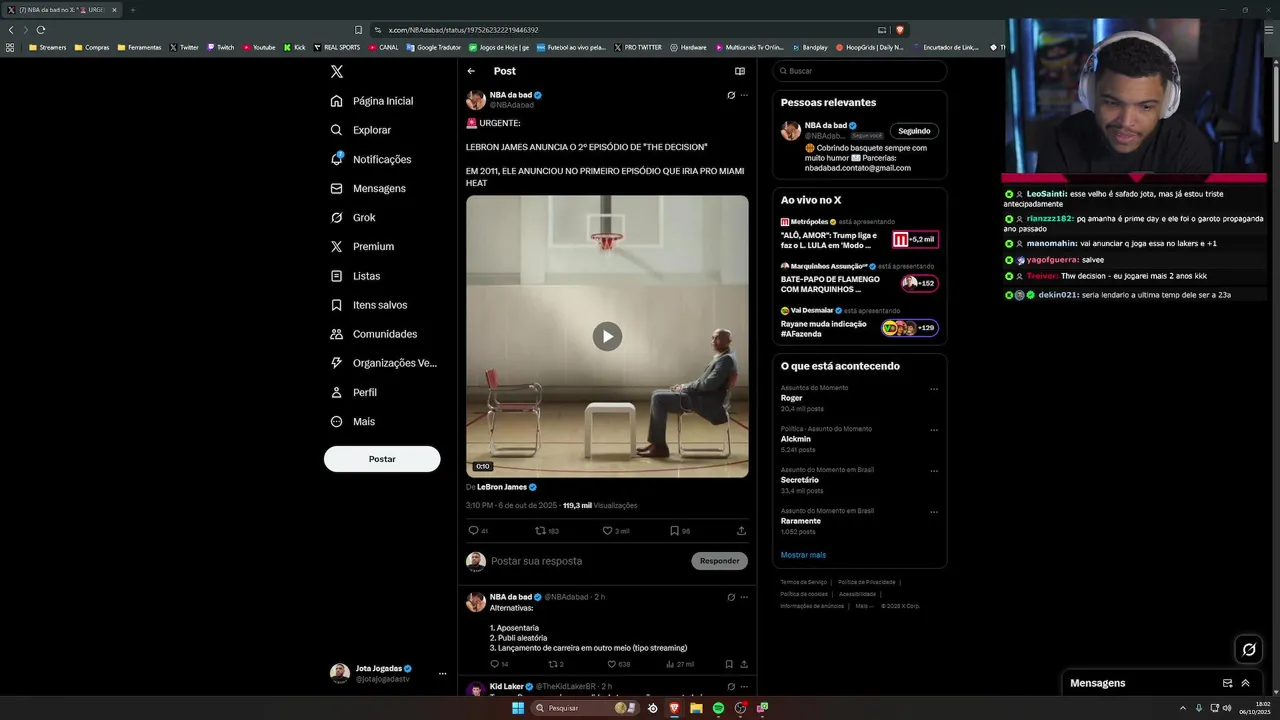This screenshot has height=720, width=1280.
Task: Compose new message icon in Mensagens
Action: coord(1227,683)
